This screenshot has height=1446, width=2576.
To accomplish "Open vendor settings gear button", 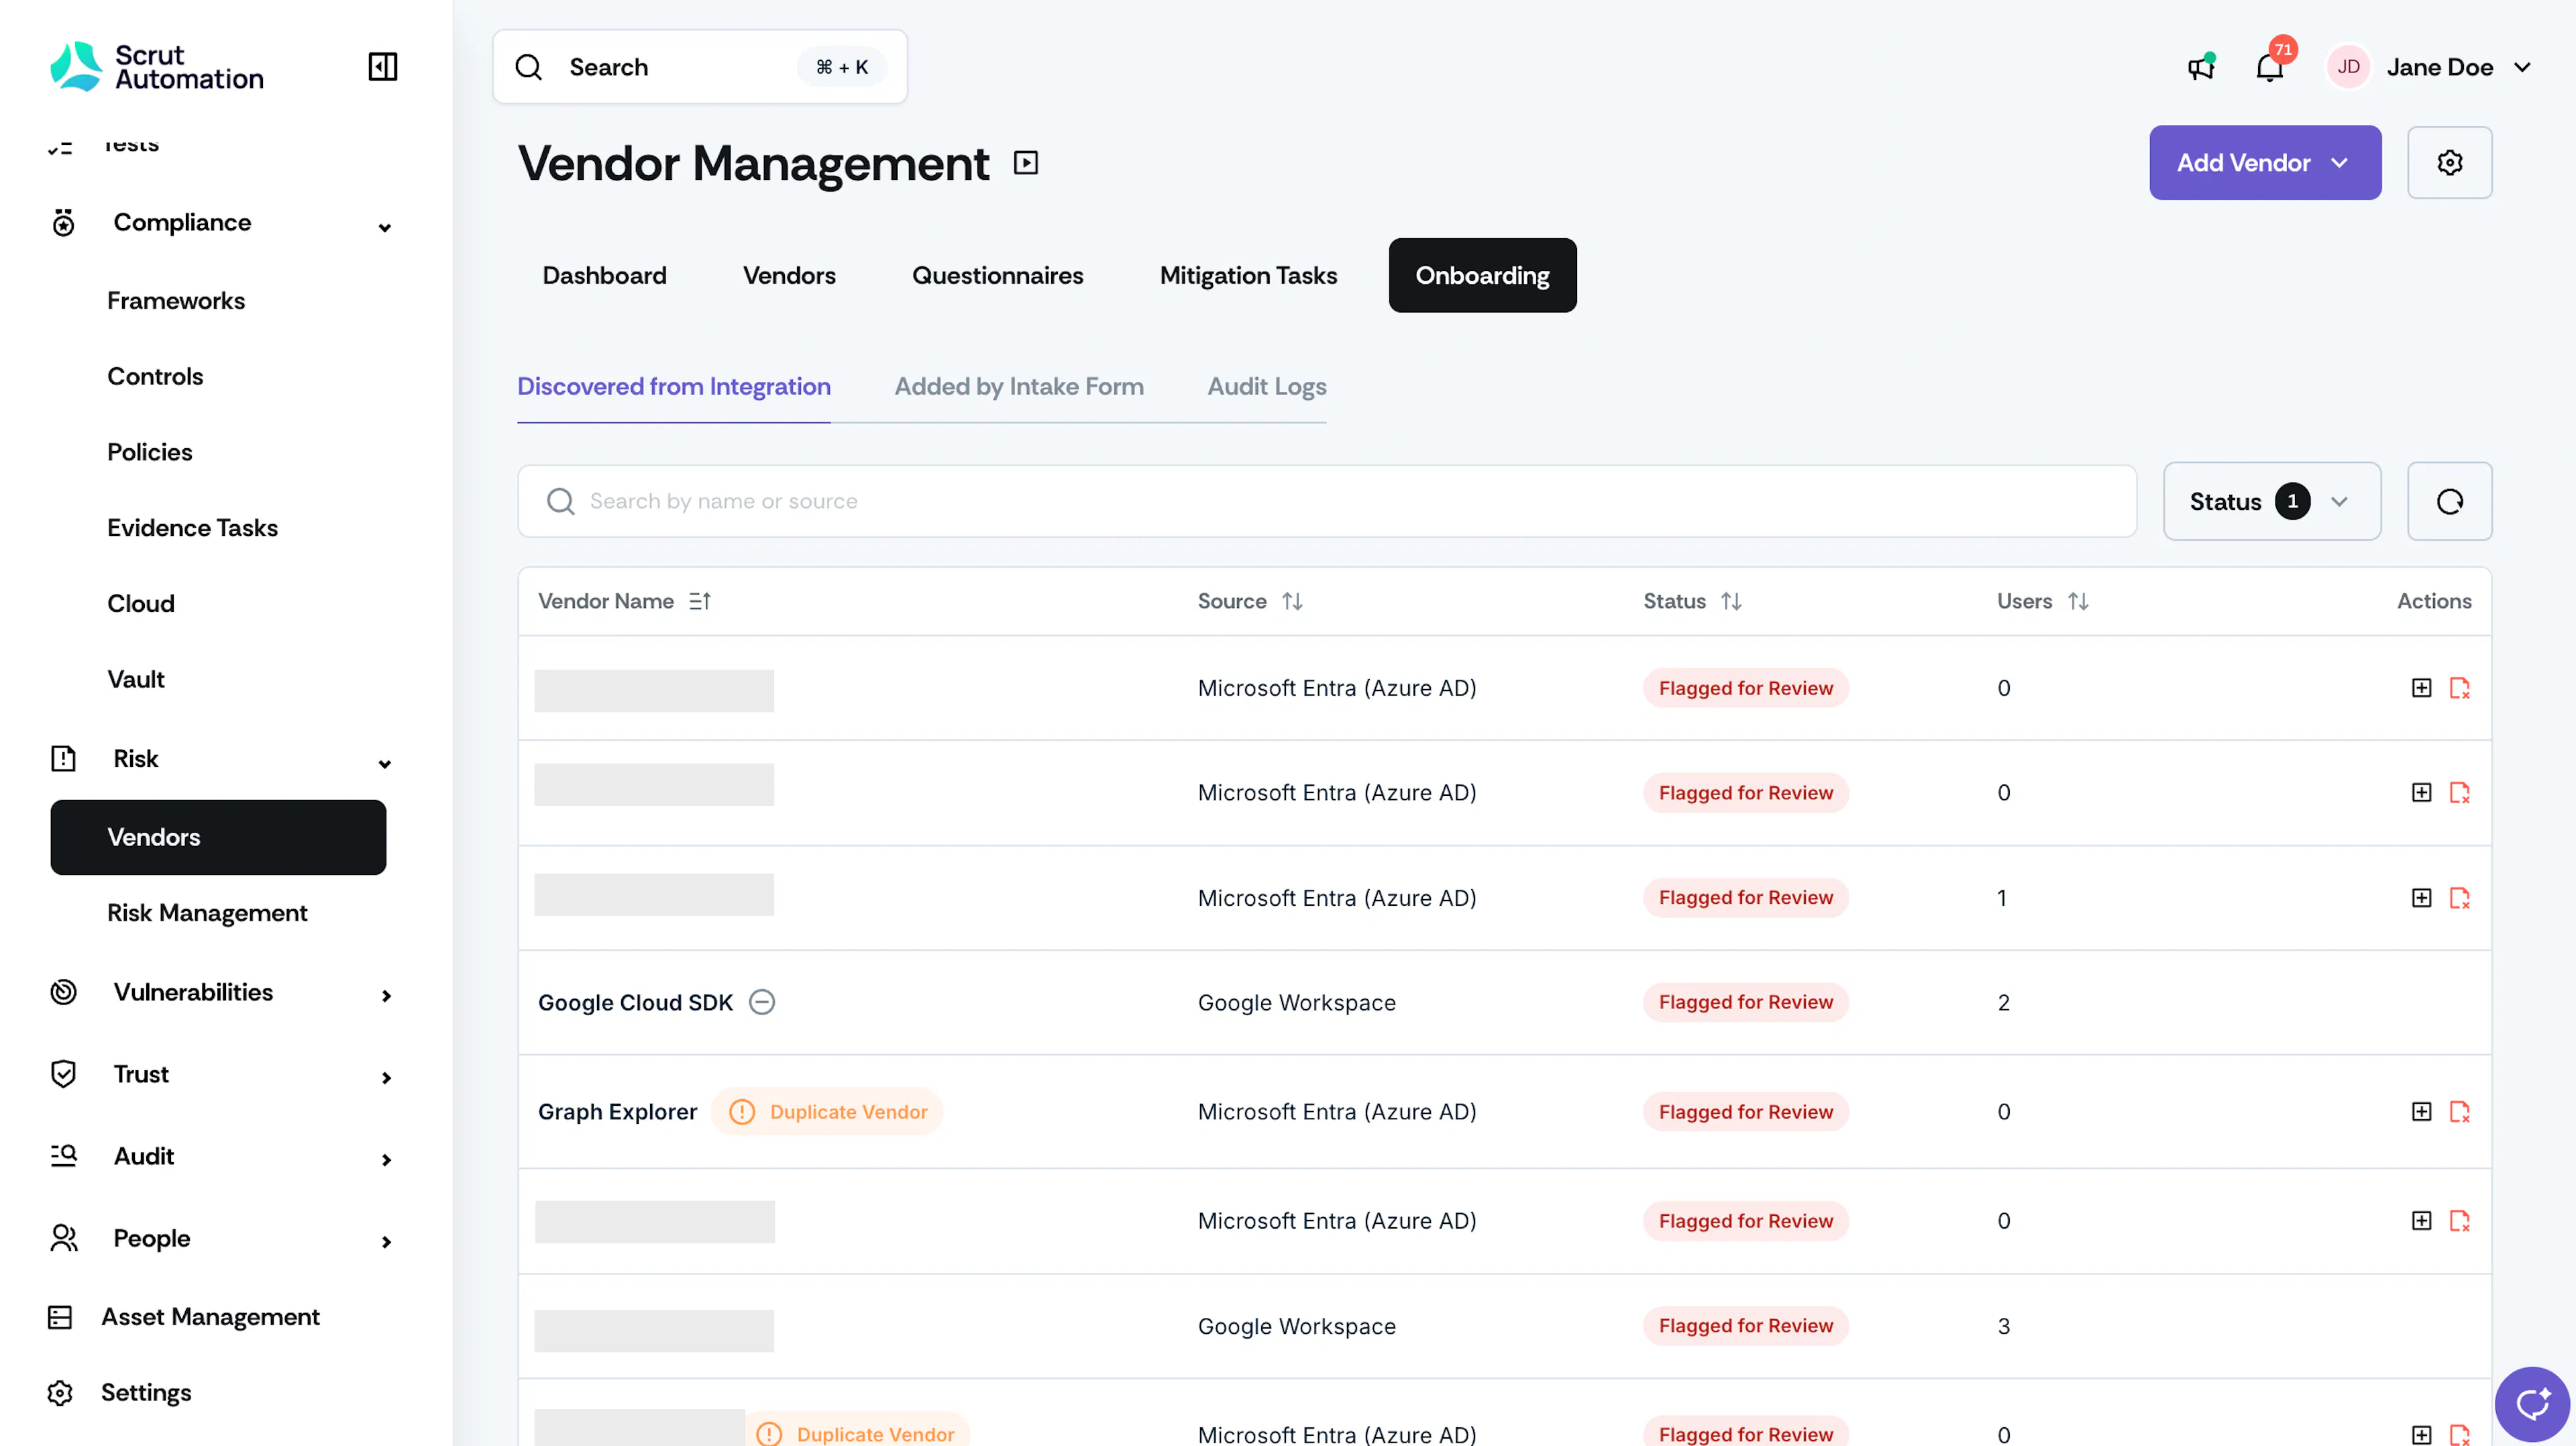I will (2449, 163).
